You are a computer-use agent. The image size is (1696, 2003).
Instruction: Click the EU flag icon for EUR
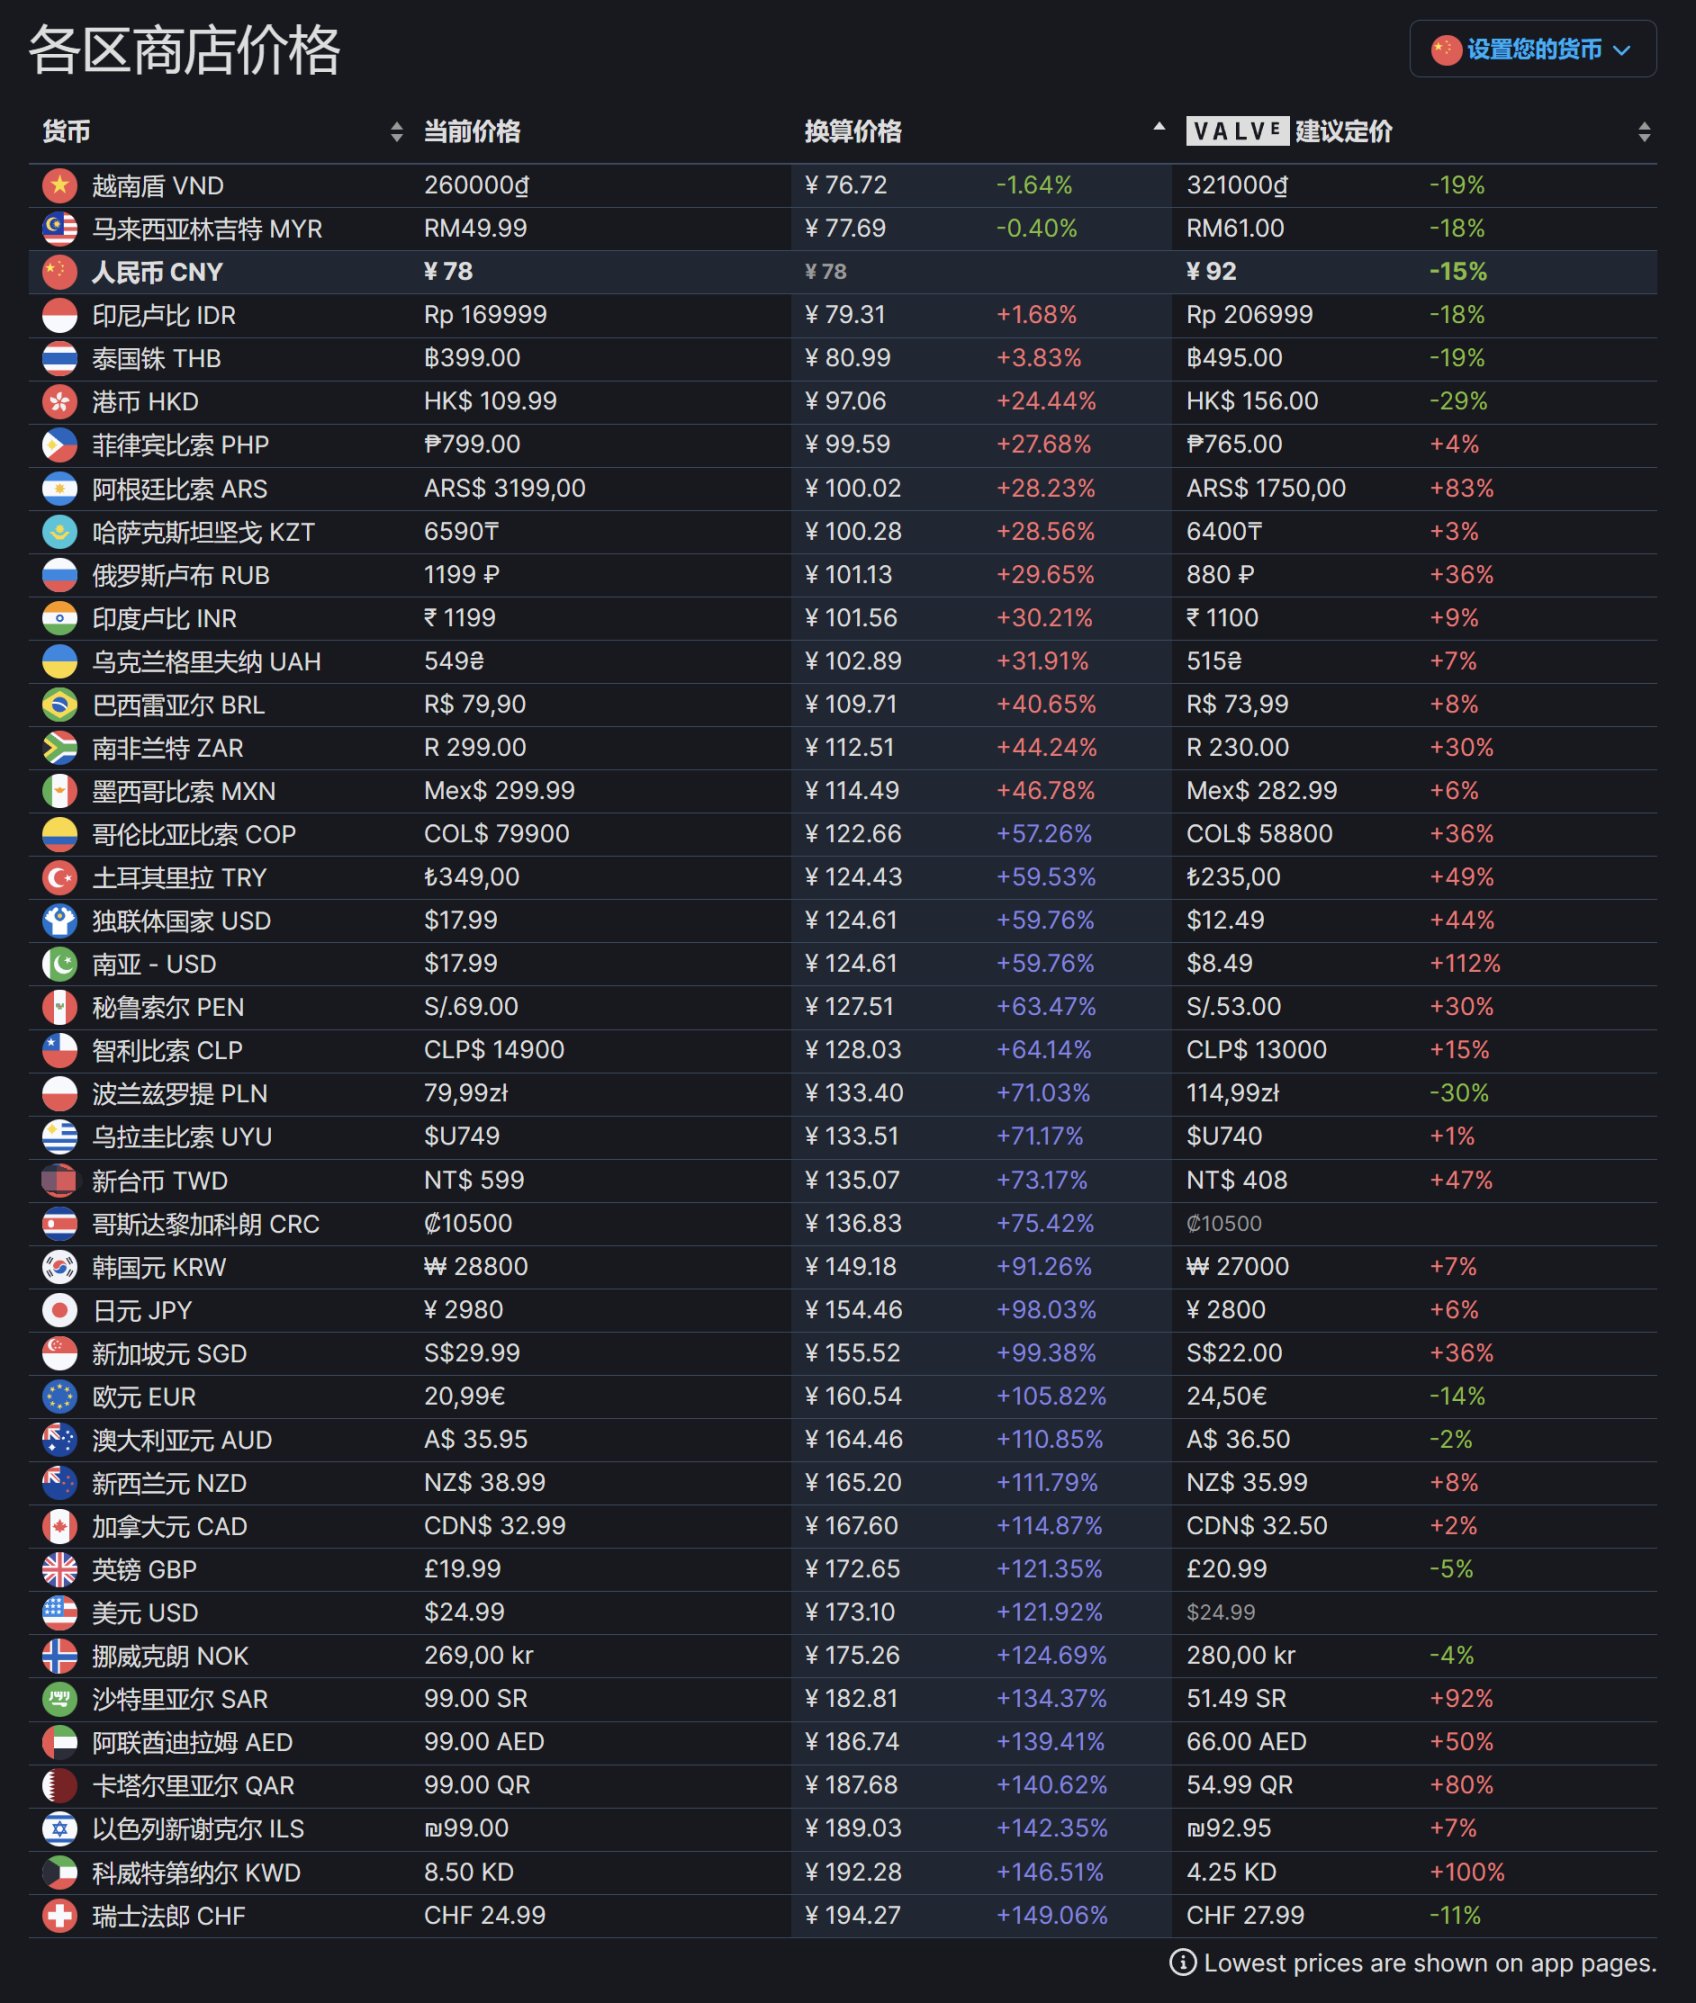click(x=60, y=1396)
